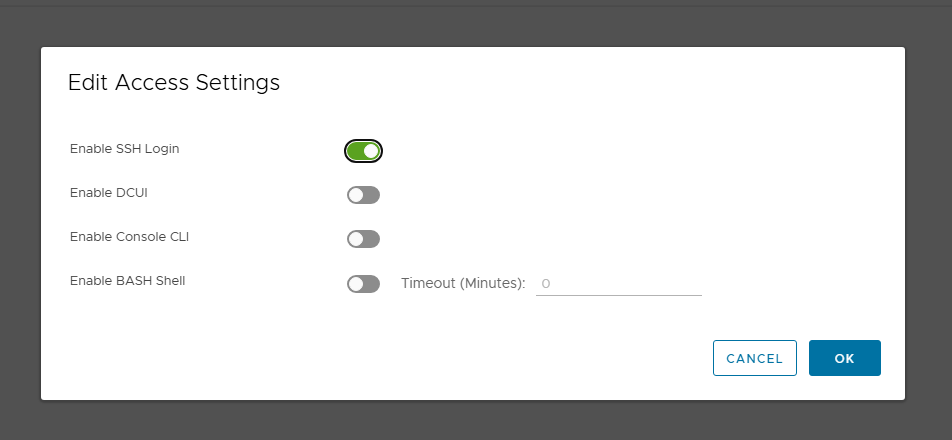
Task: Click the "Edit Access Settings" dialog title
Action: 173,83
